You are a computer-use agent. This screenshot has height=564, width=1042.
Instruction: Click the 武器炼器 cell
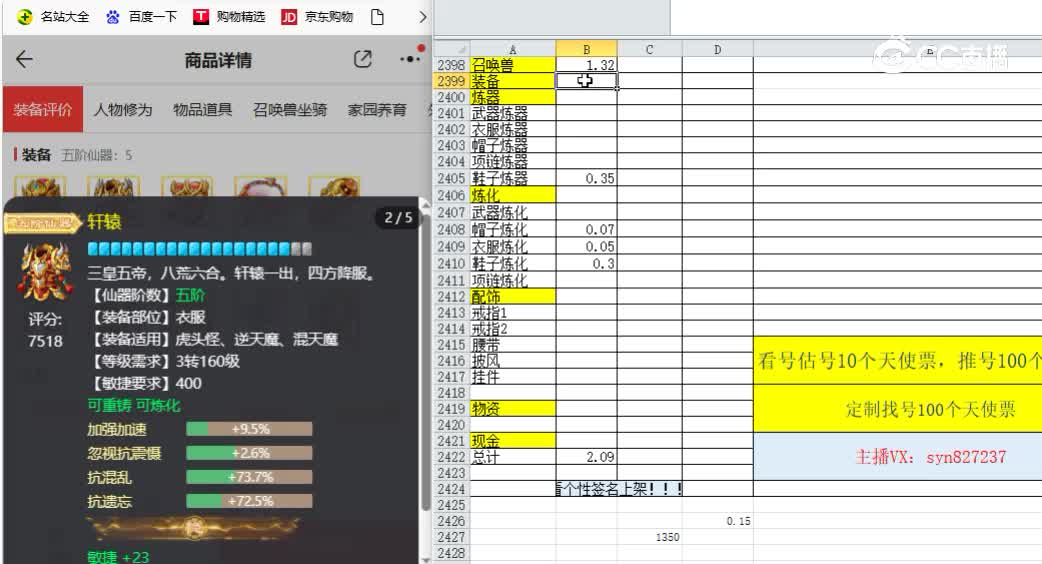coord(512,114)
